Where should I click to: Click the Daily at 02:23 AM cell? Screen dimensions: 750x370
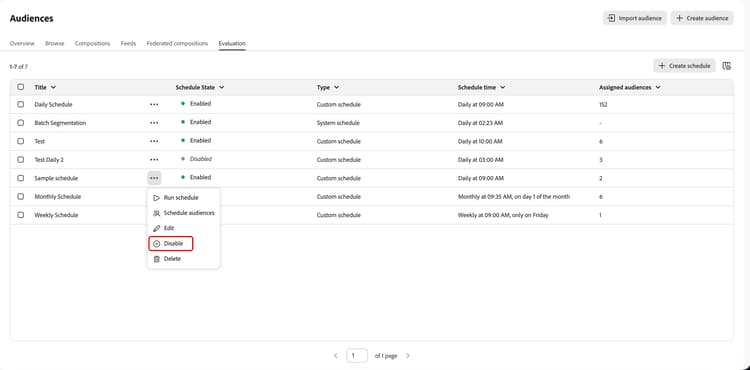[x=480, y=123]
